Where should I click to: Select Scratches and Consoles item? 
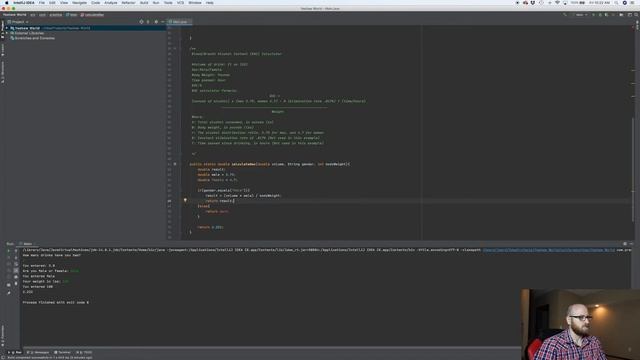click(34, 38)
